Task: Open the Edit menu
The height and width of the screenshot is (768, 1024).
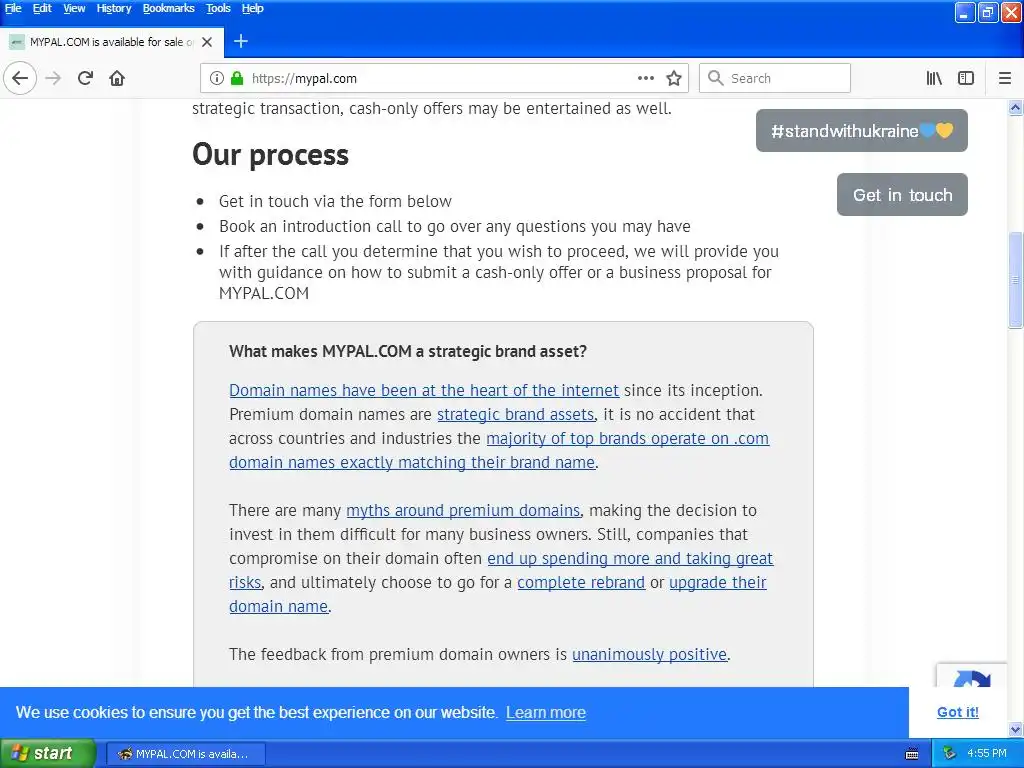Action: [42, 8]
